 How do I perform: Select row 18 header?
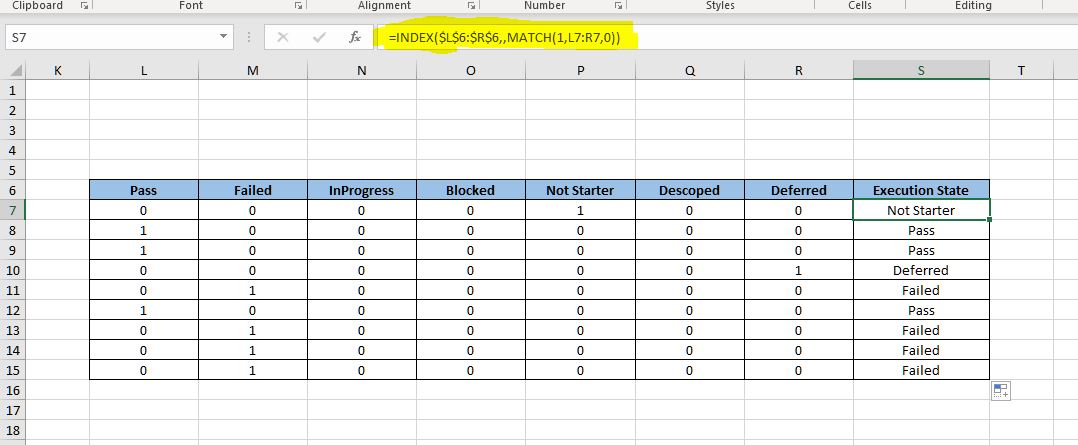click(x=13, y=430)
